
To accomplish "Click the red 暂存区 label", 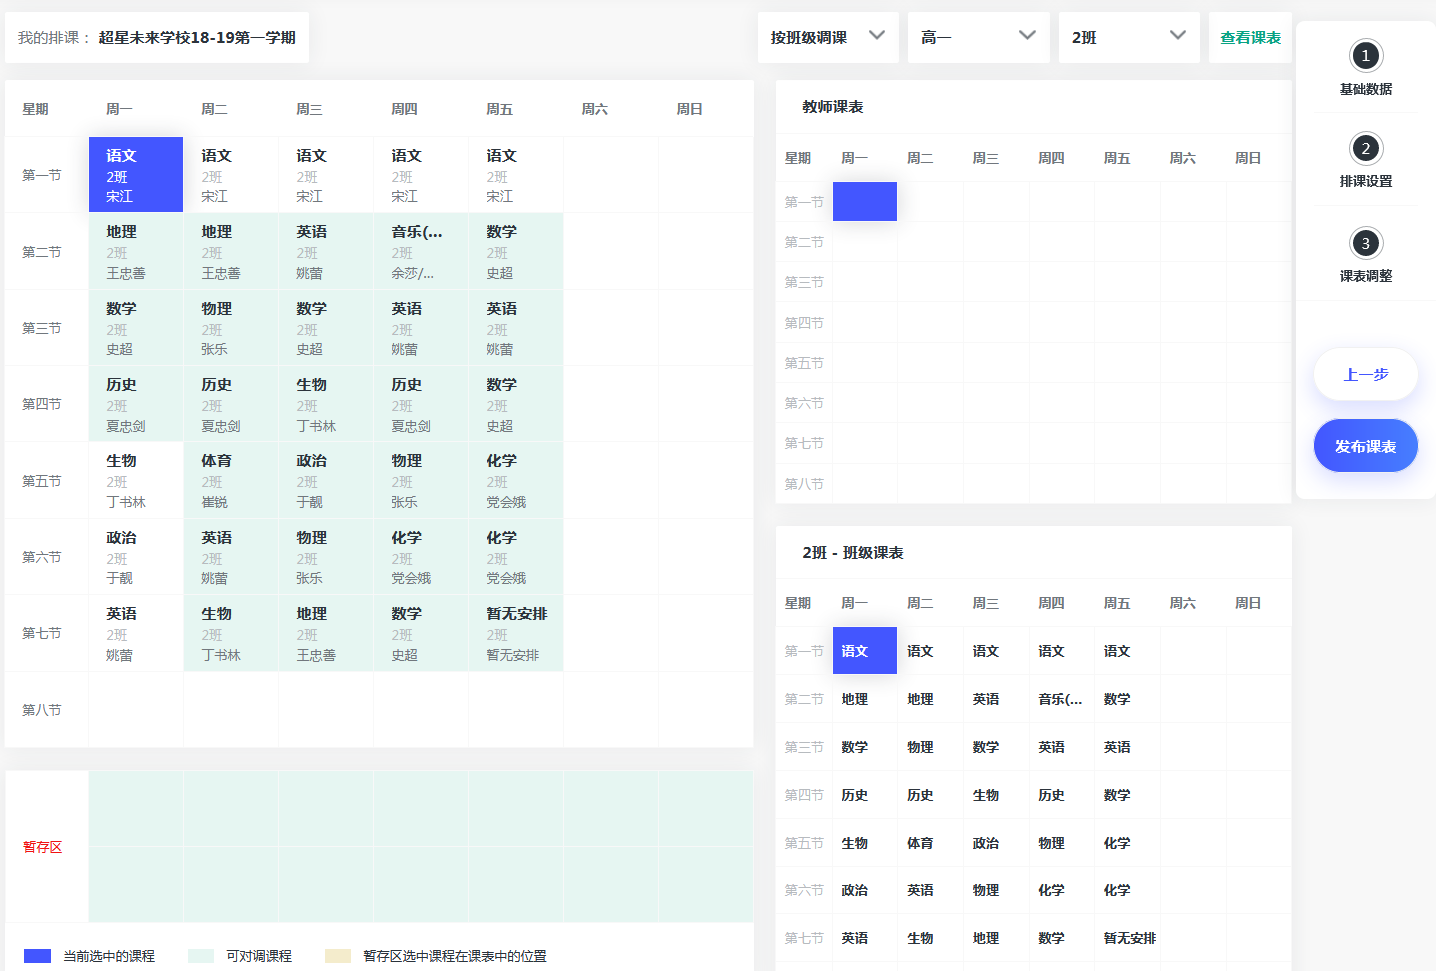I will tap(43, 847).
